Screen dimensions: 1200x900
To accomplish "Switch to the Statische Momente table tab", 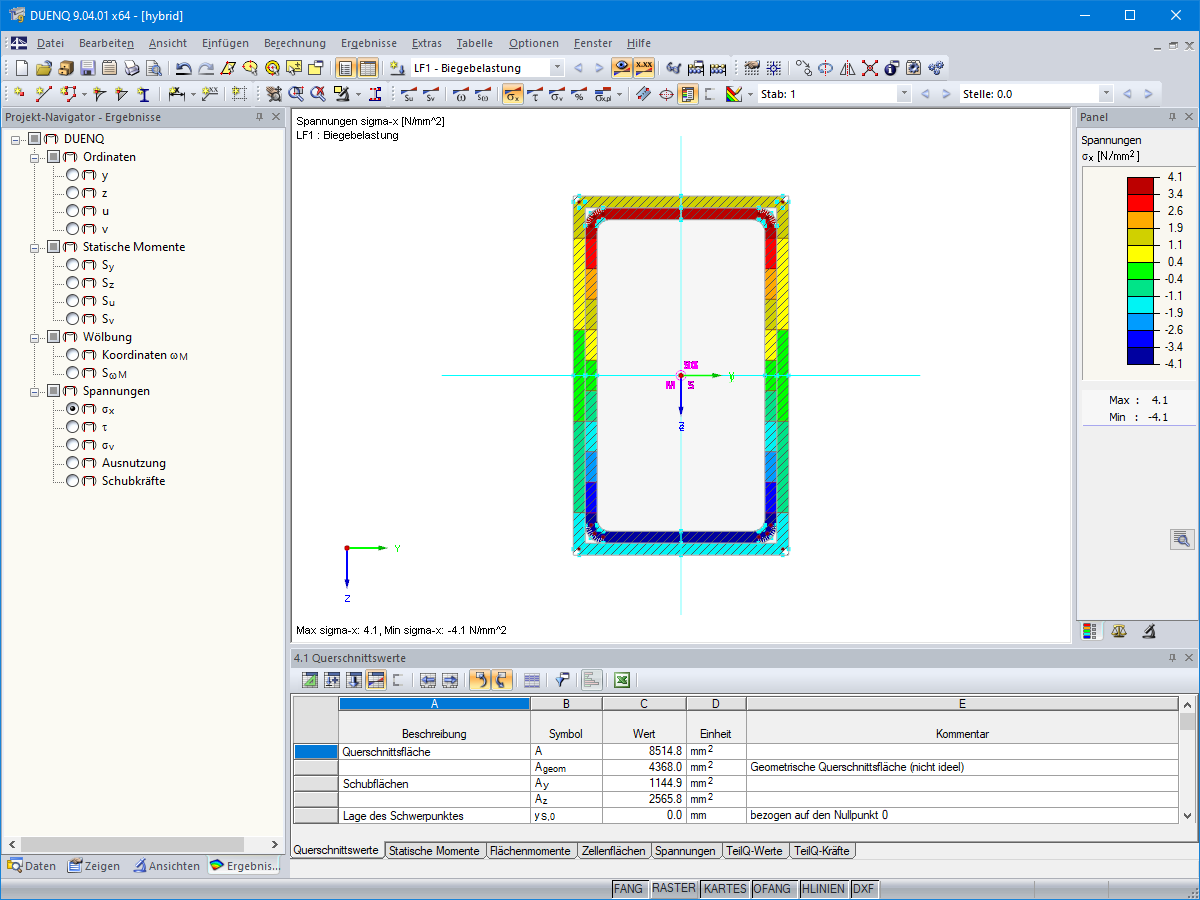I will tap(435, 851).
